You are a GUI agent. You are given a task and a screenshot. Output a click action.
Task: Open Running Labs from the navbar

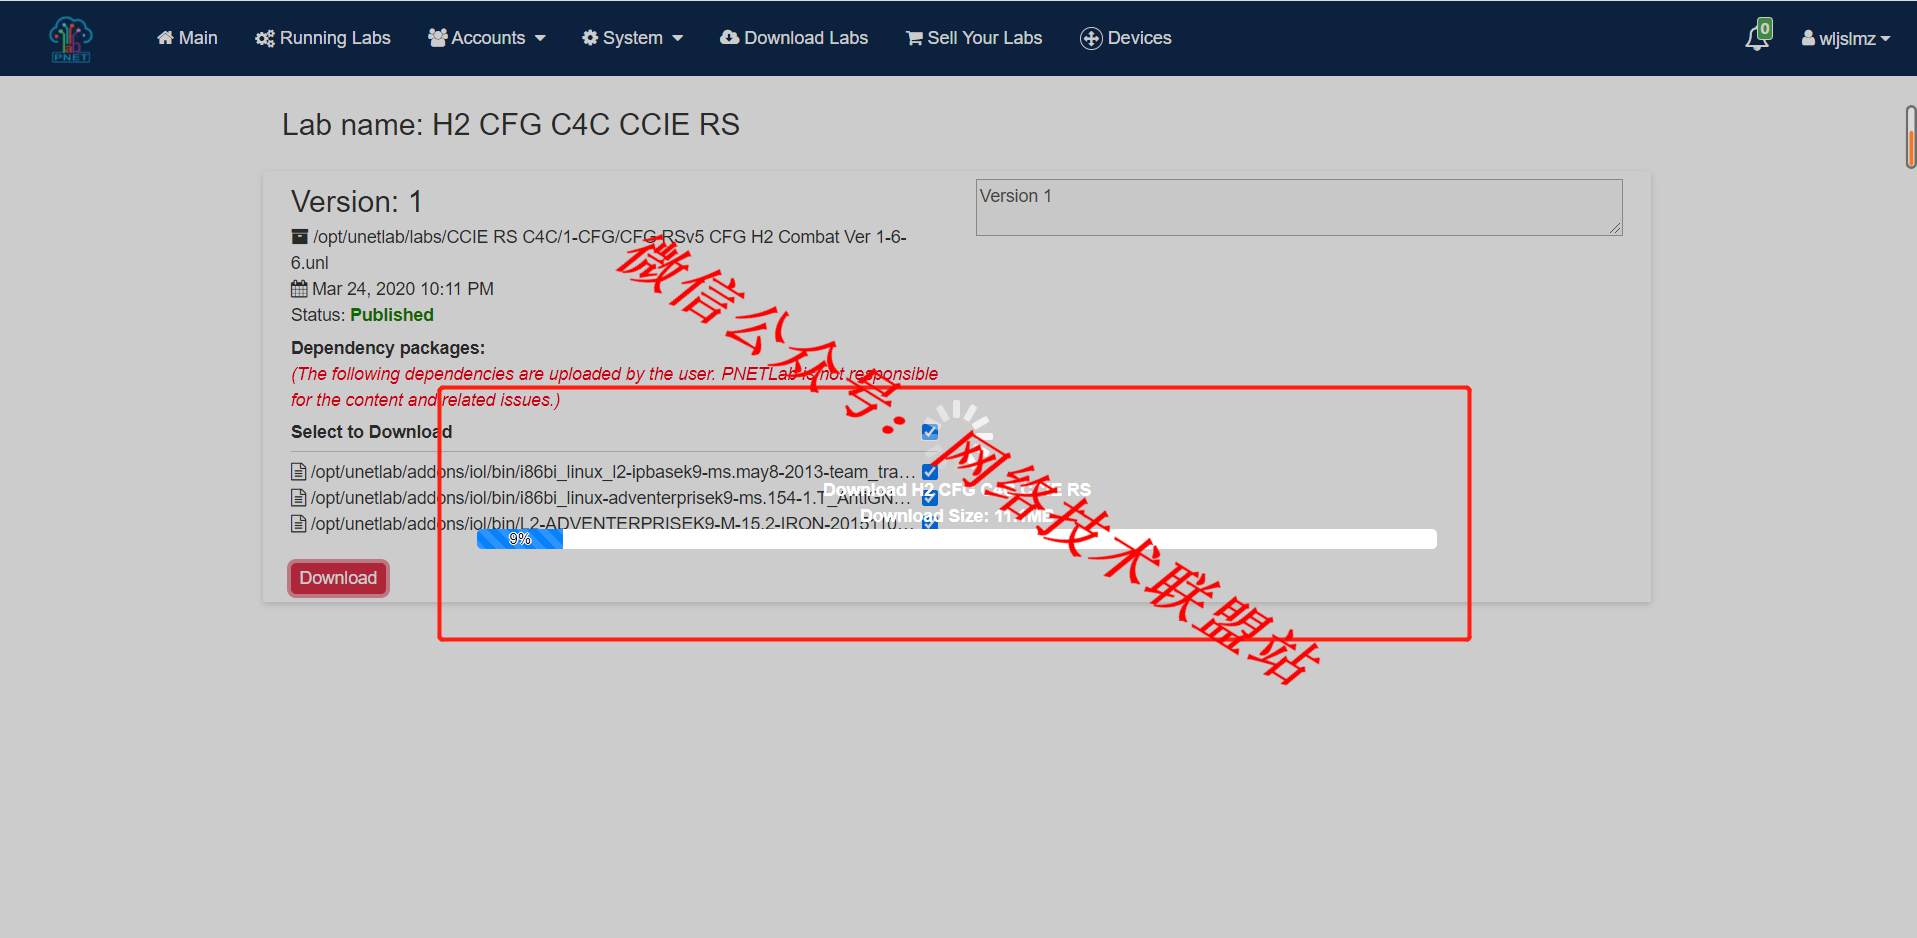[x=322, y=38]
